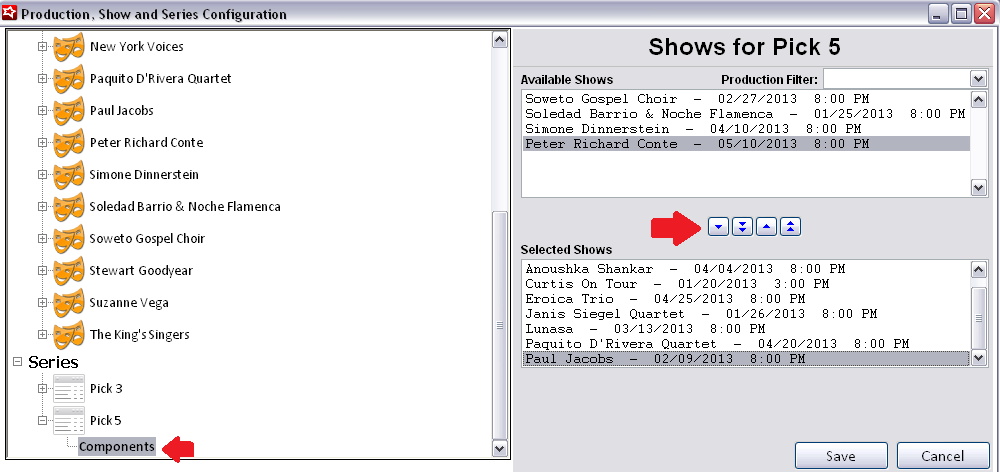This screenshot has height=472, width=1000.
Task: Select Stewart Goodyear in the tree
Action: point(141,271)
